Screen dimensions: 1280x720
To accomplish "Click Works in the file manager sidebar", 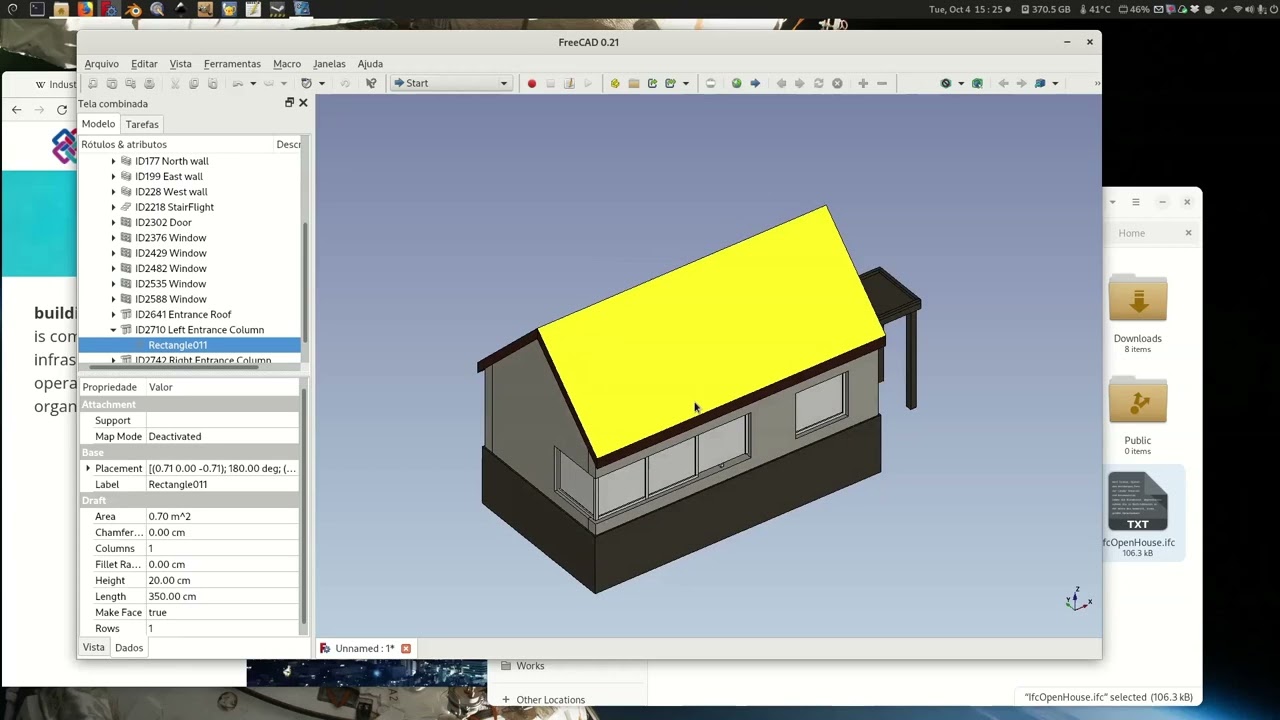I will (x=530, y=666).
